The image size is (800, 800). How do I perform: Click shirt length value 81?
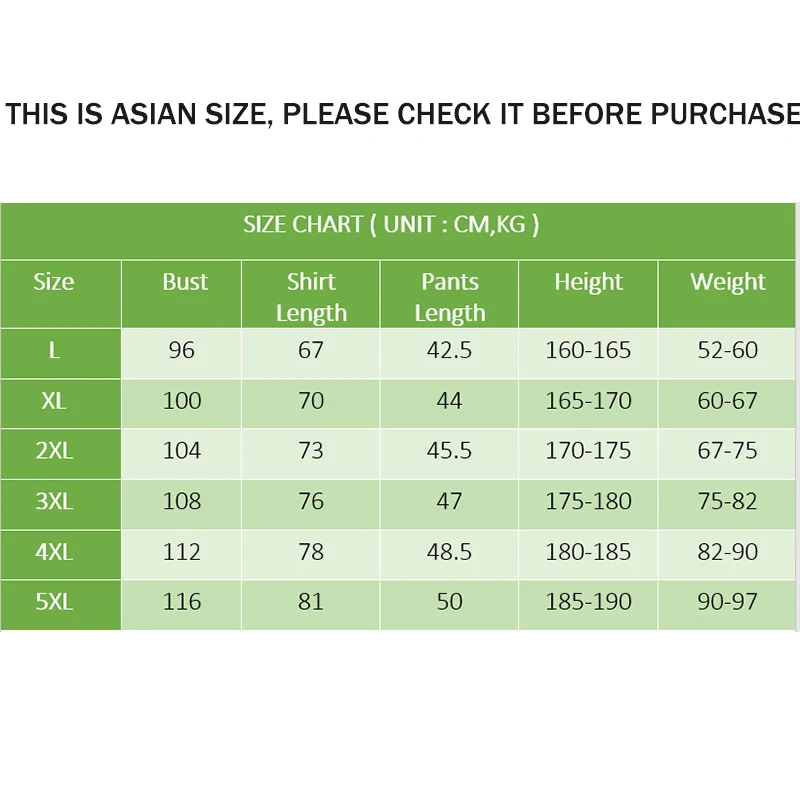point(311,602)
